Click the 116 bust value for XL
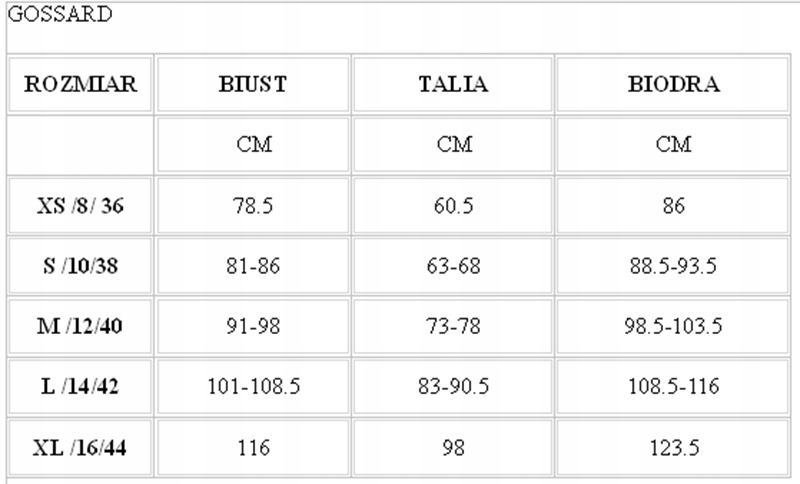 [x=253, y=447]
